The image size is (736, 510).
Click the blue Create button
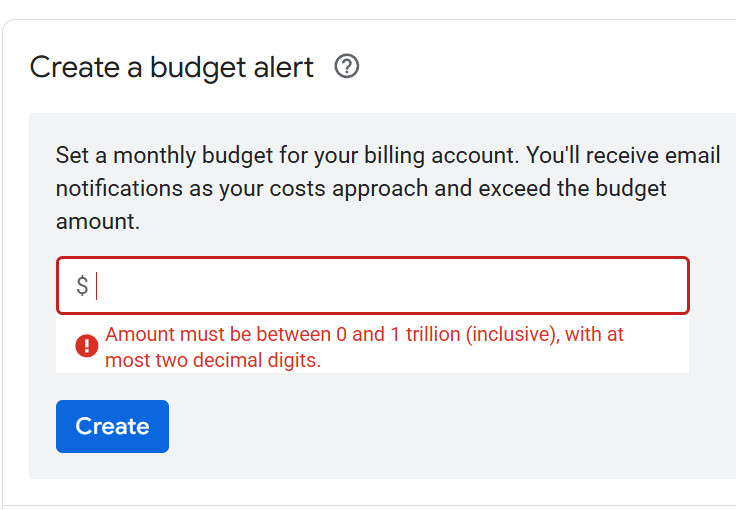pos(112,426)
